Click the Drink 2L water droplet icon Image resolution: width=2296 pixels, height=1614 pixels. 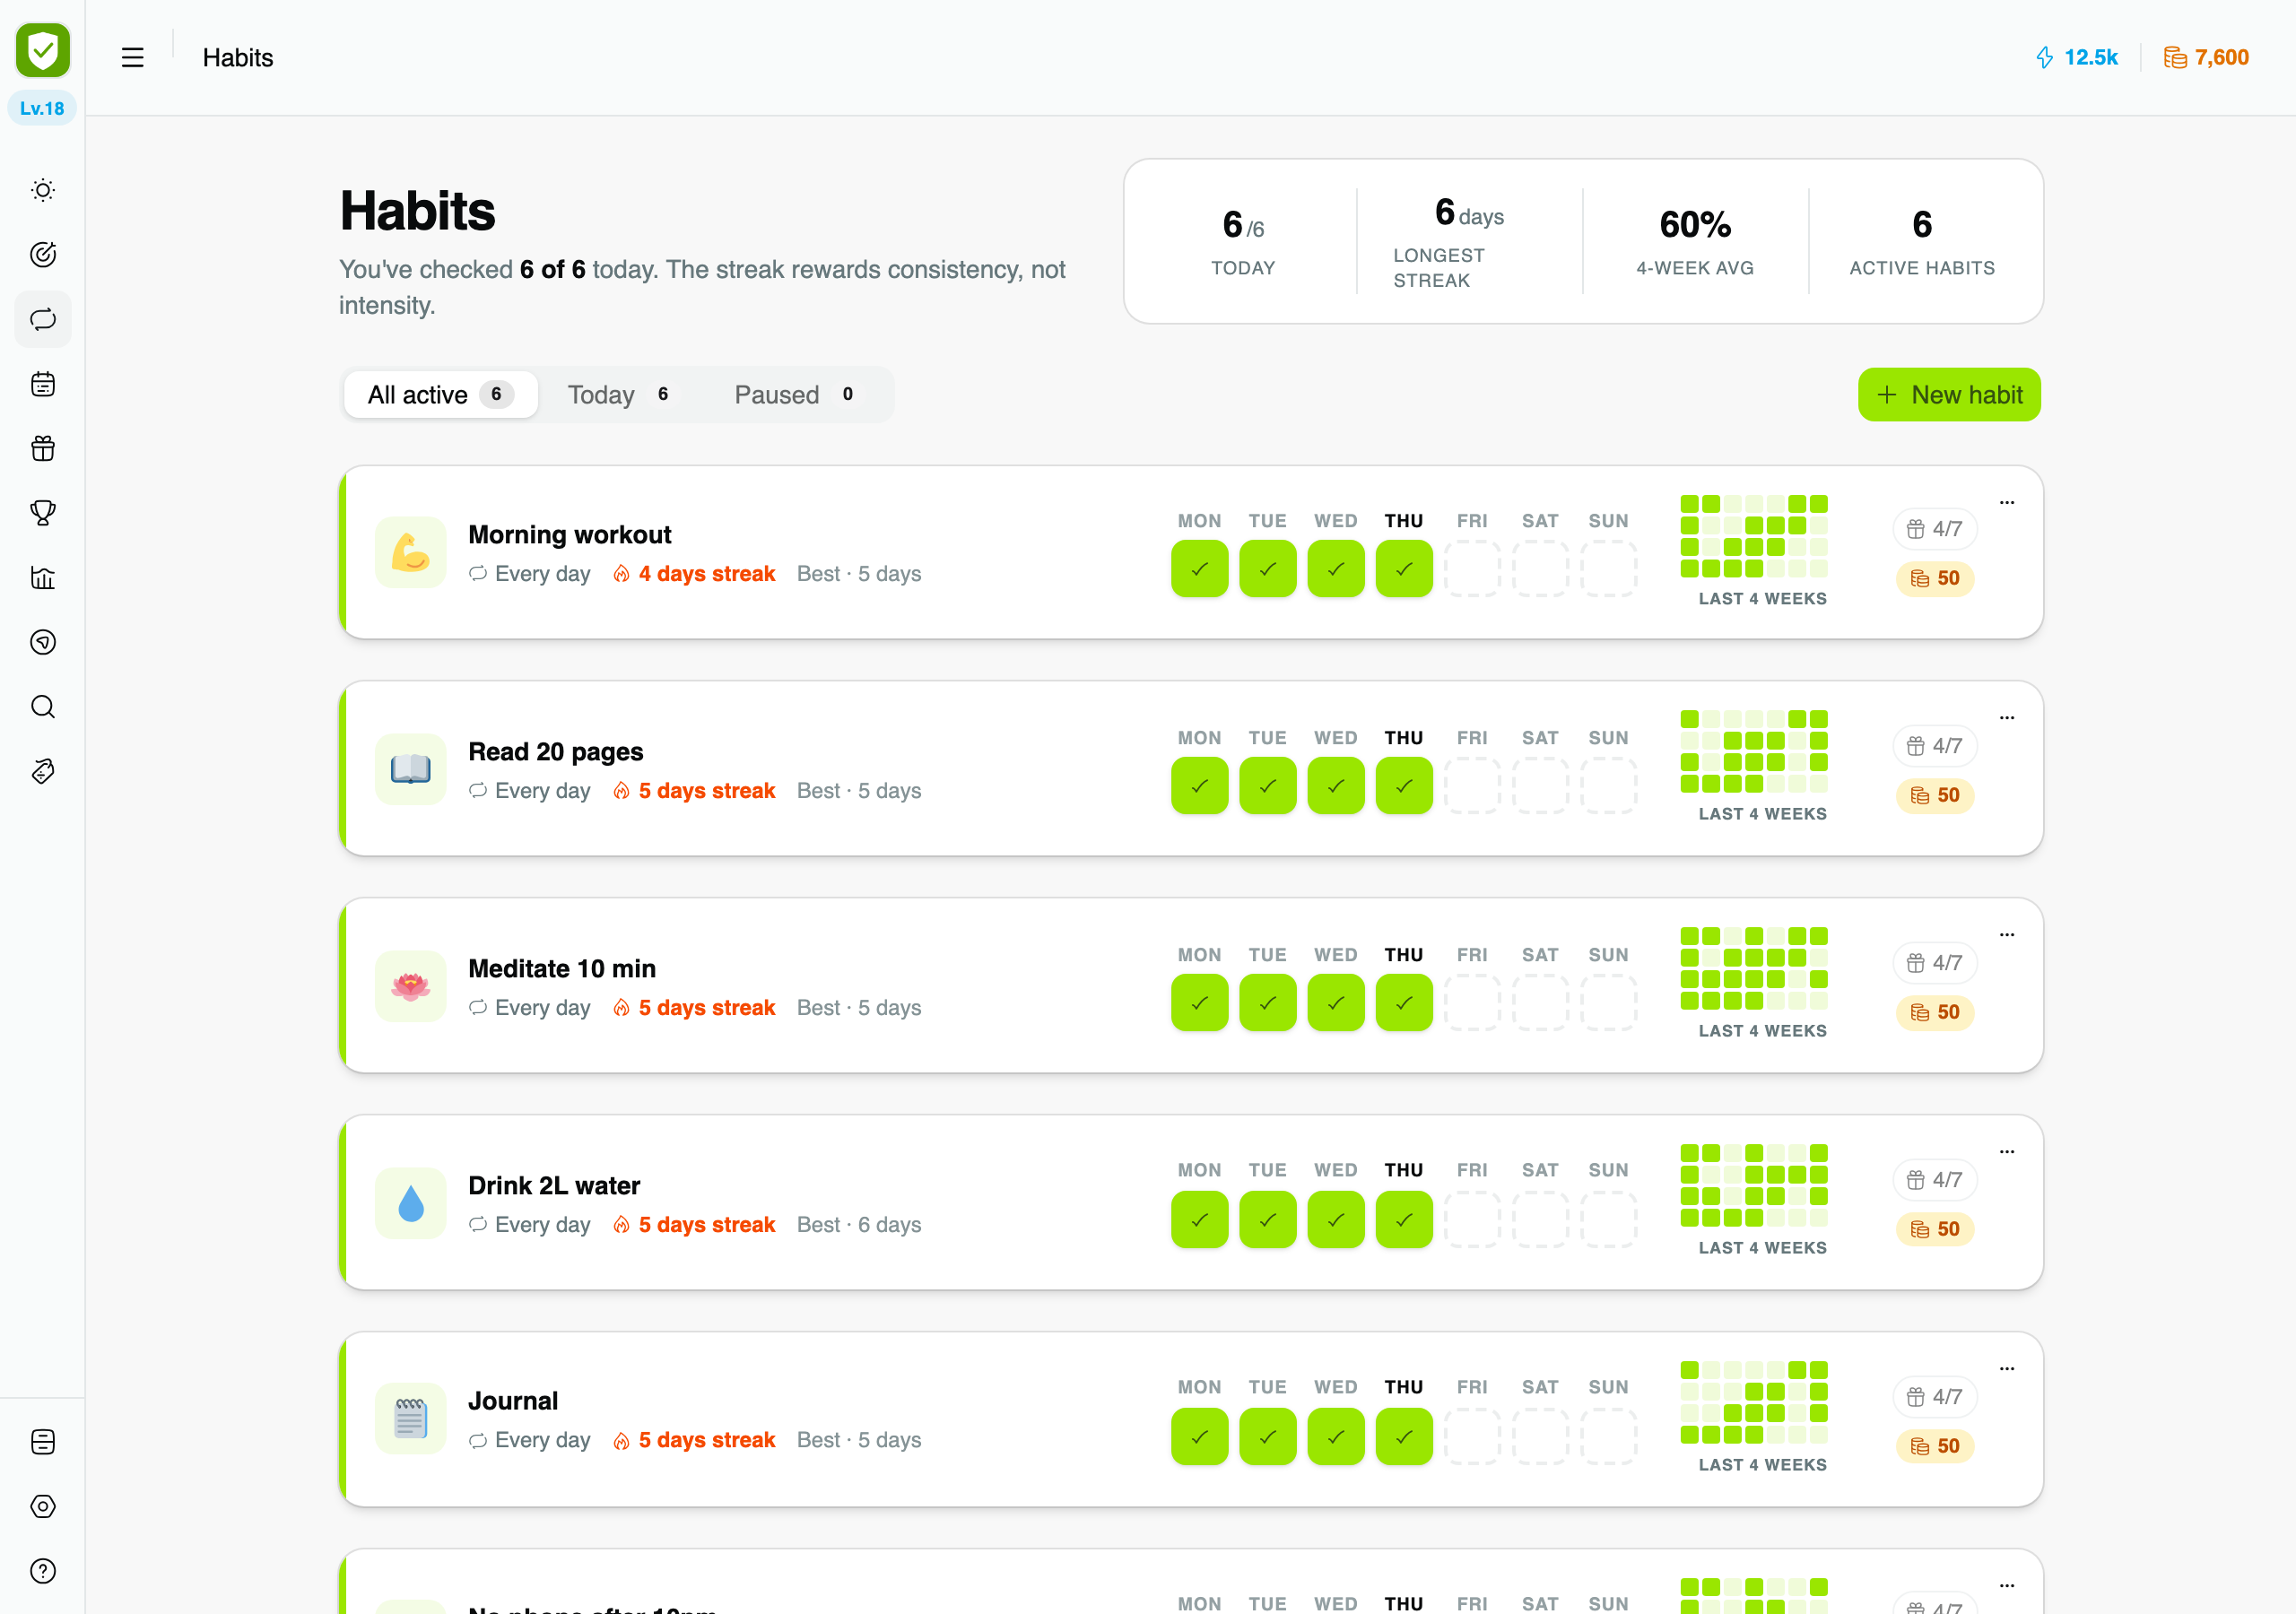[x=410, y=1203]
